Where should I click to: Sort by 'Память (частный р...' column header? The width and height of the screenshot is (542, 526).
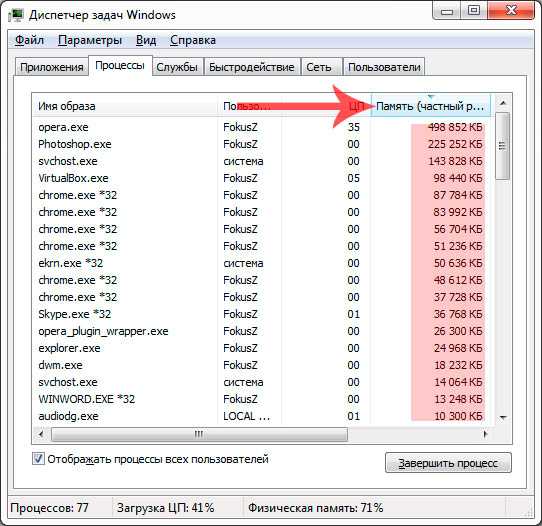[x=431, y=106]
